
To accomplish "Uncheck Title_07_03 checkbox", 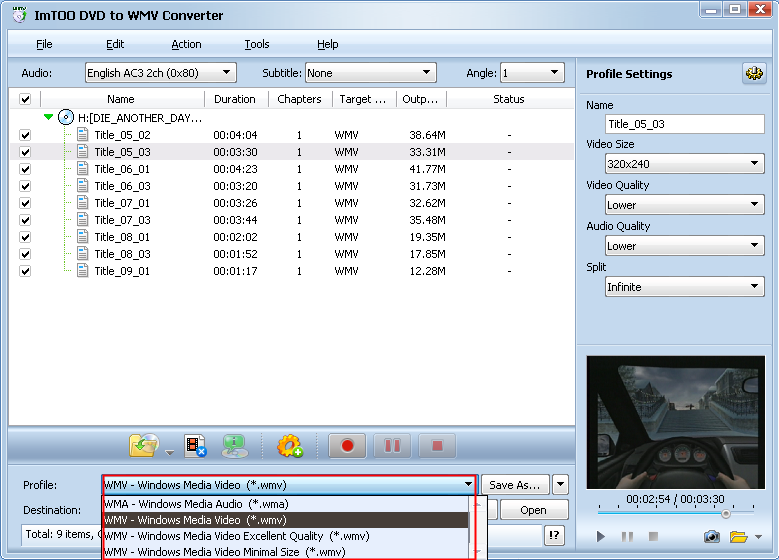I will (x=25, y=220).
